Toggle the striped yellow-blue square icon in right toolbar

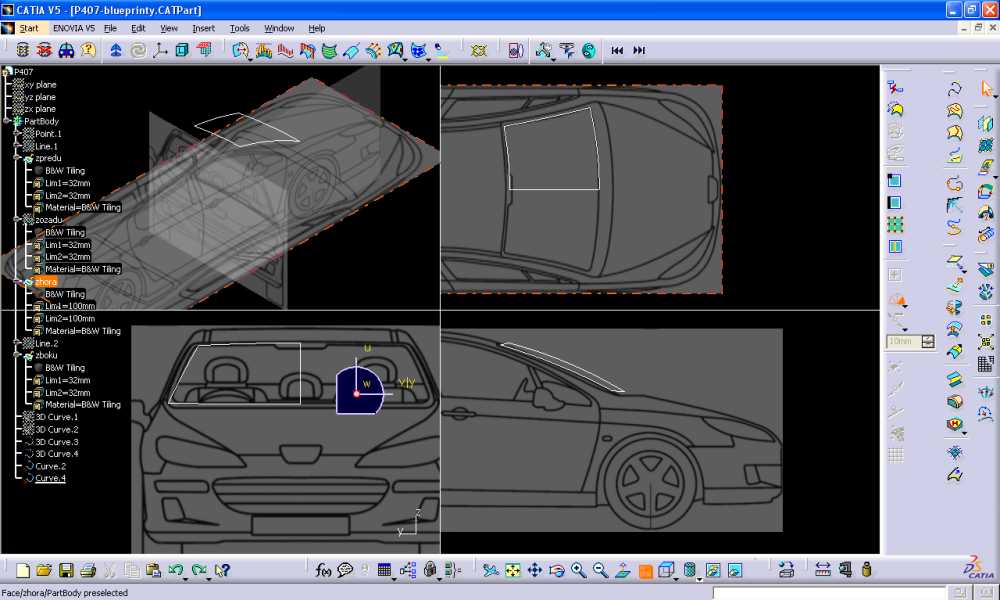click(895, 246)
